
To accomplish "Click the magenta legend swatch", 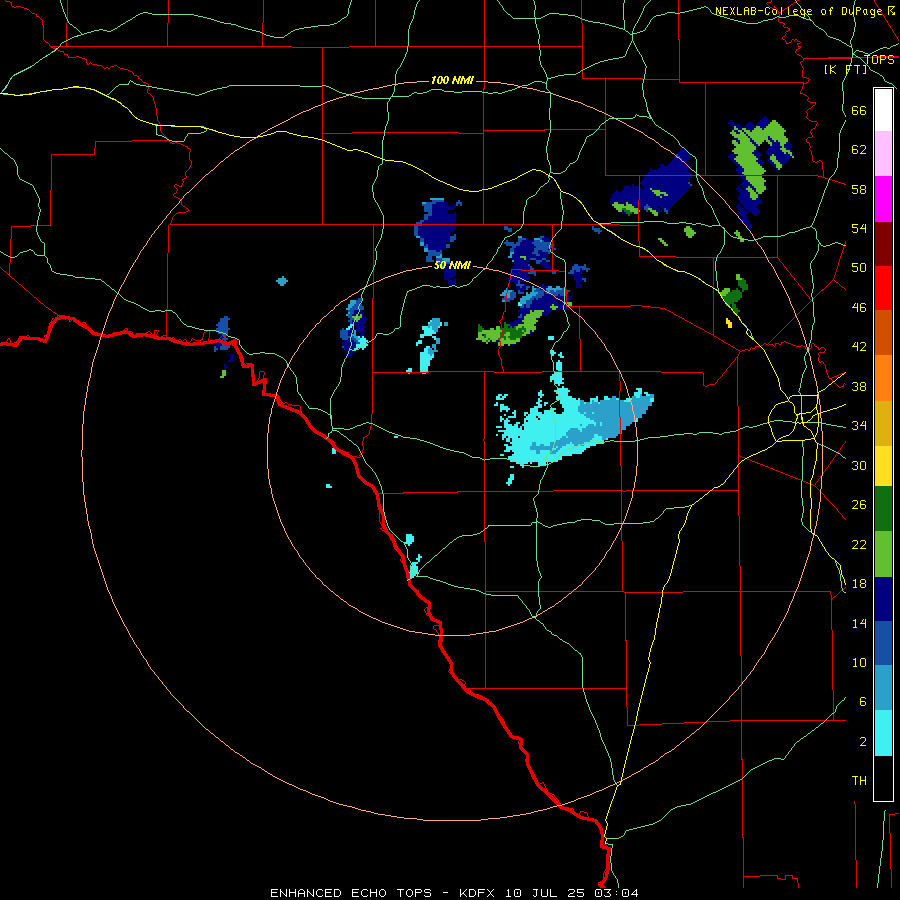I will click(x=883, y=199).
